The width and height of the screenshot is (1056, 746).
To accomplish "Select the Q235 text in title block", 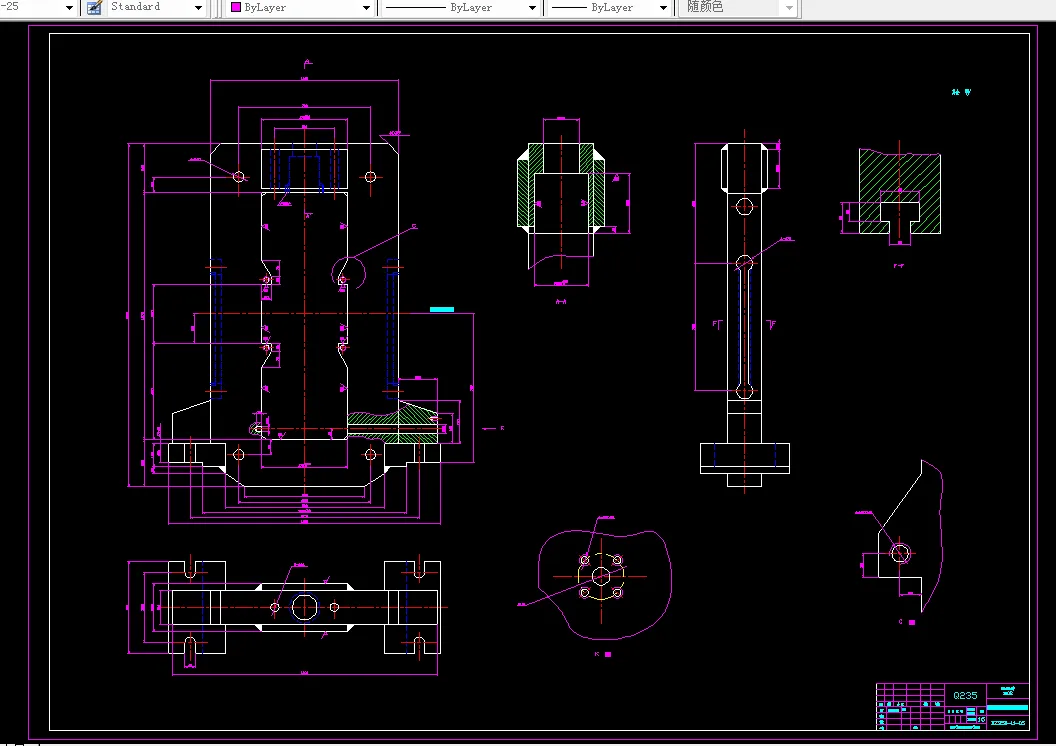I will pyautogui.click(x=965, y=695).
